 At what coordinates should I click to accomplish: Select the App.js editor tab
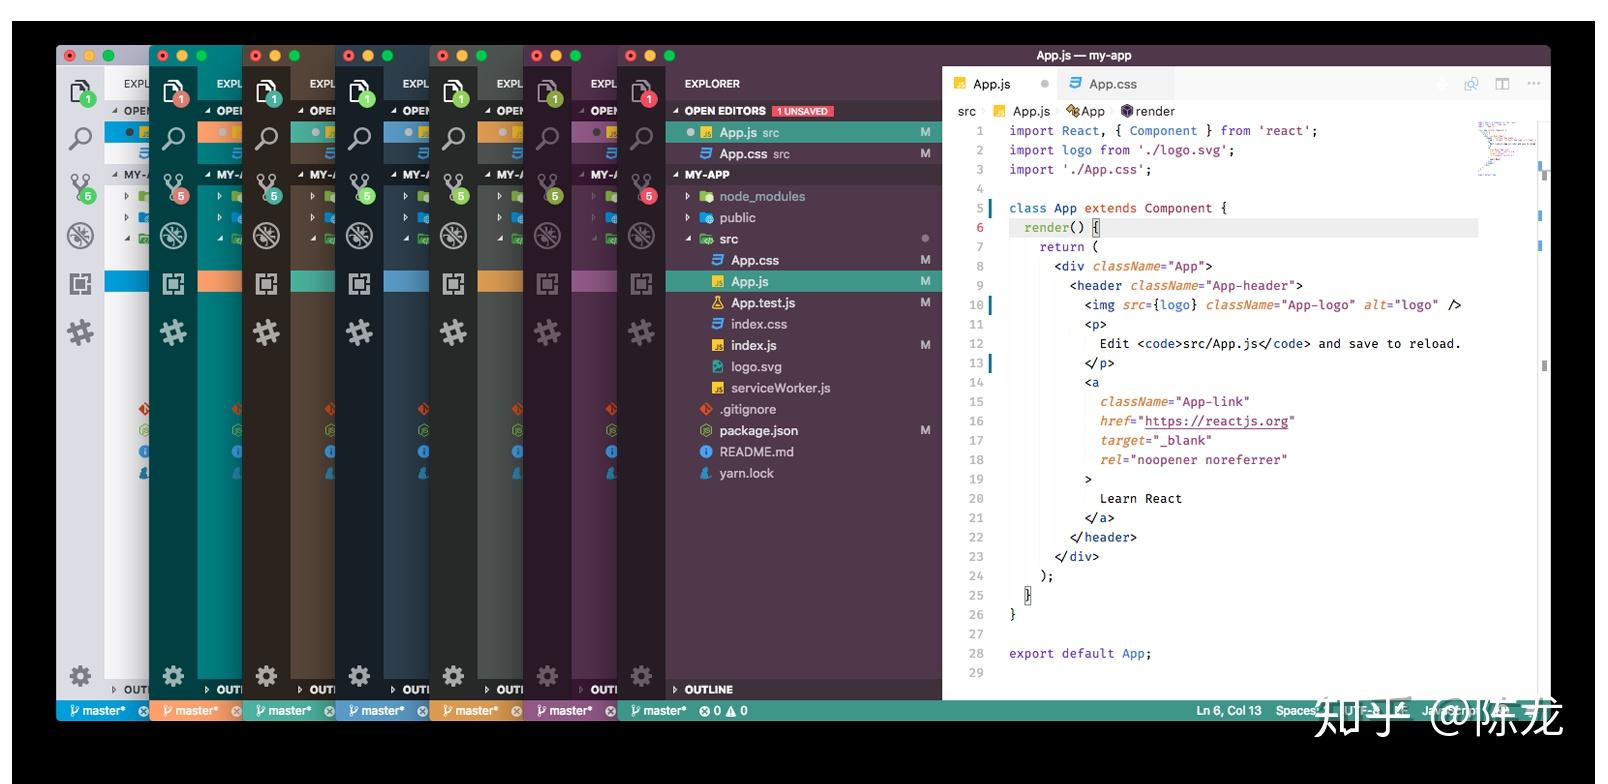pyautogui.click(x=991, y=84)
